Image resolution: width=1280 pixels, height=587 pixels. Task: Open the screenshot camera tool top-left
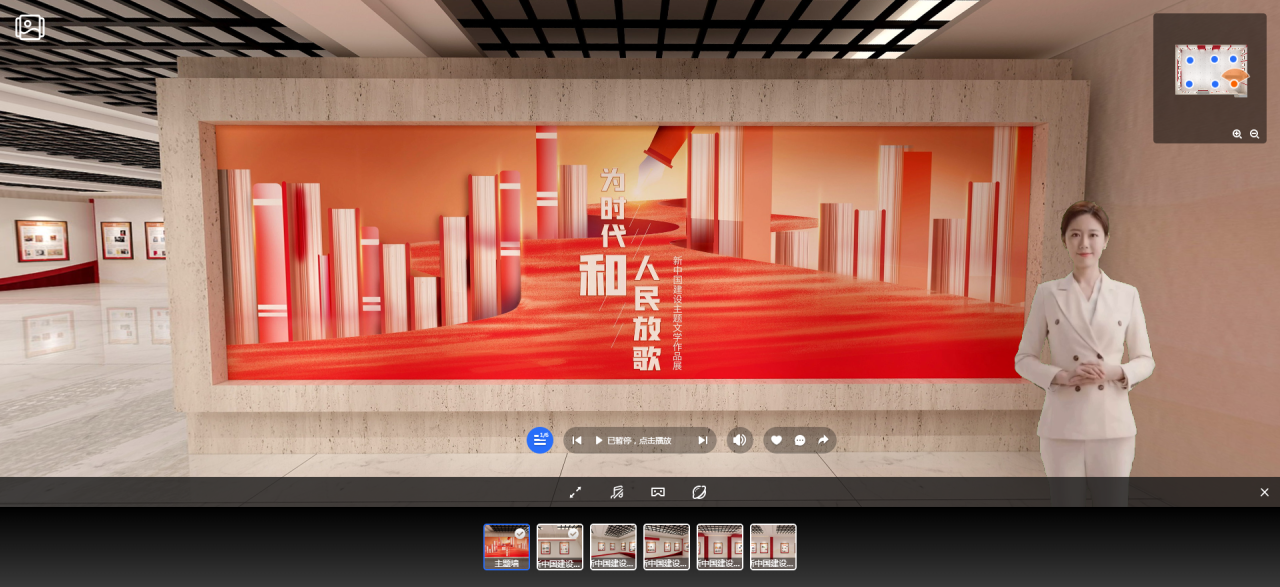[x=28, y=28]
